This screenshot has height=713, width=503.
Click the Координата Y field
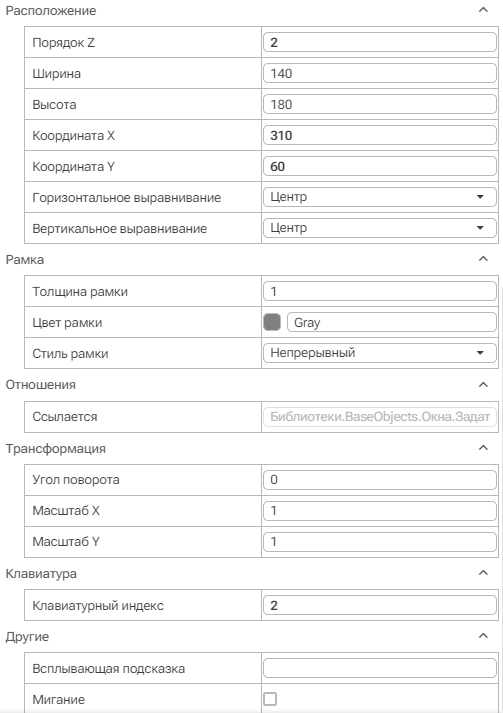[x=380, y=166]
